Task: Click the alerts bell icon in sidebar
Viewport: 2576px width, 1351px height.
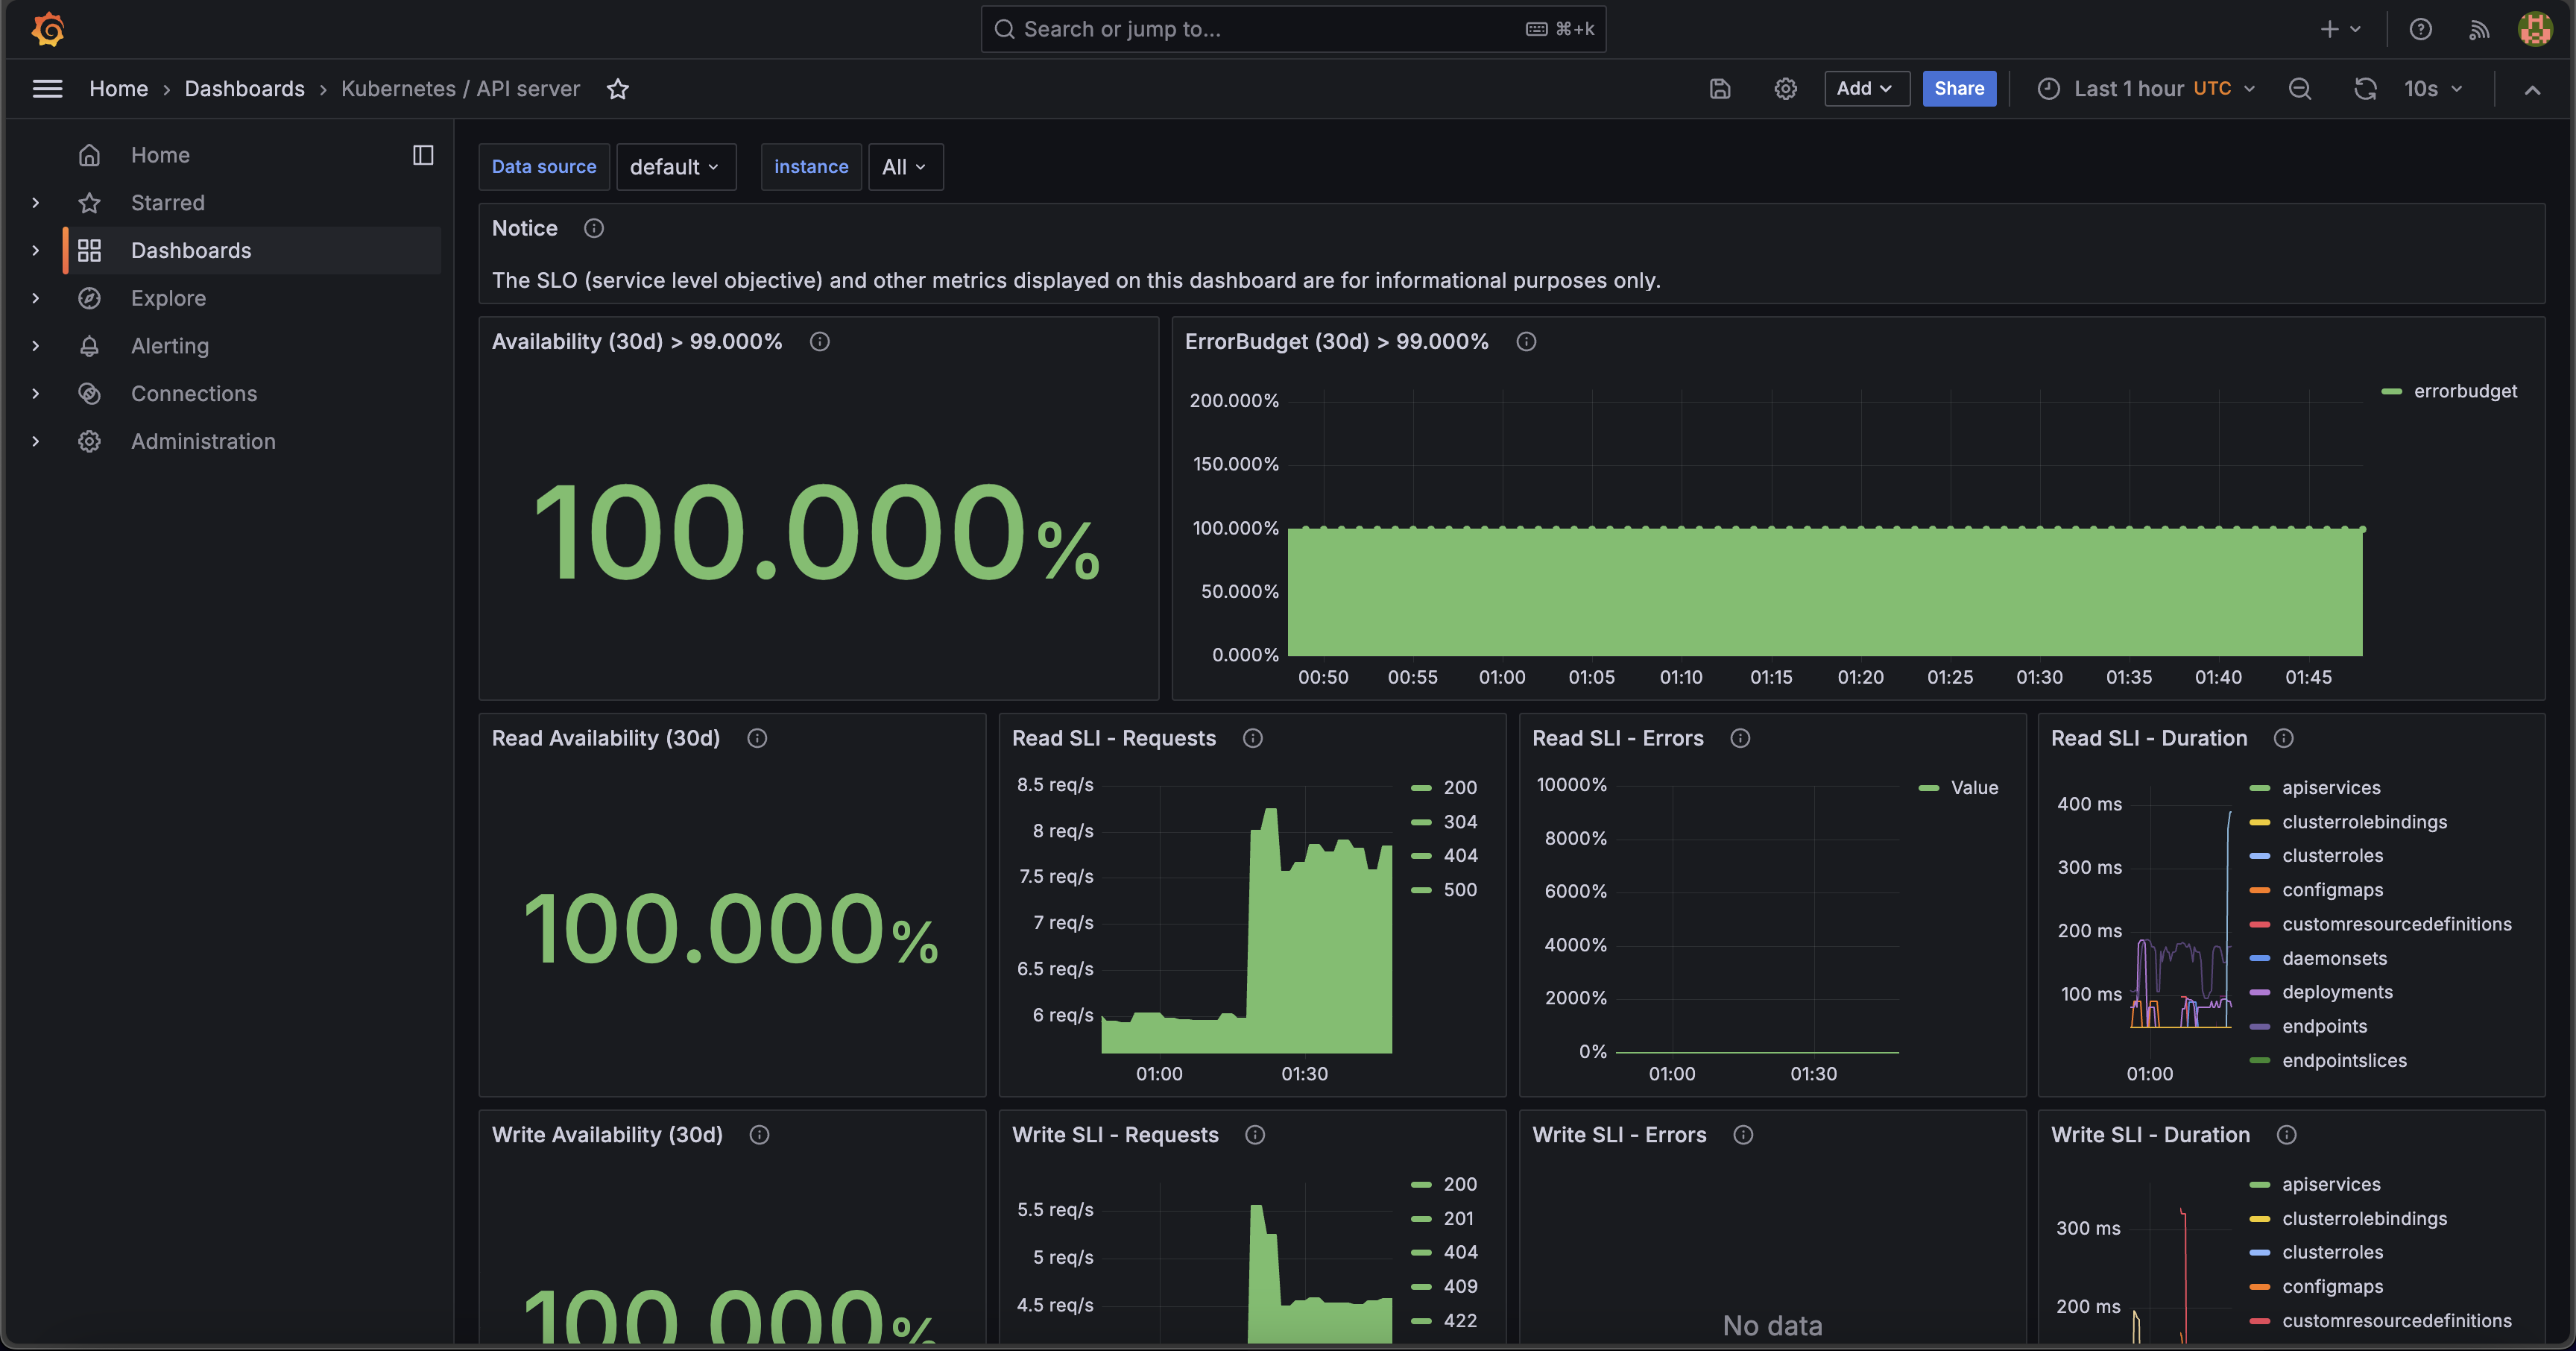Action: (89, 346)
